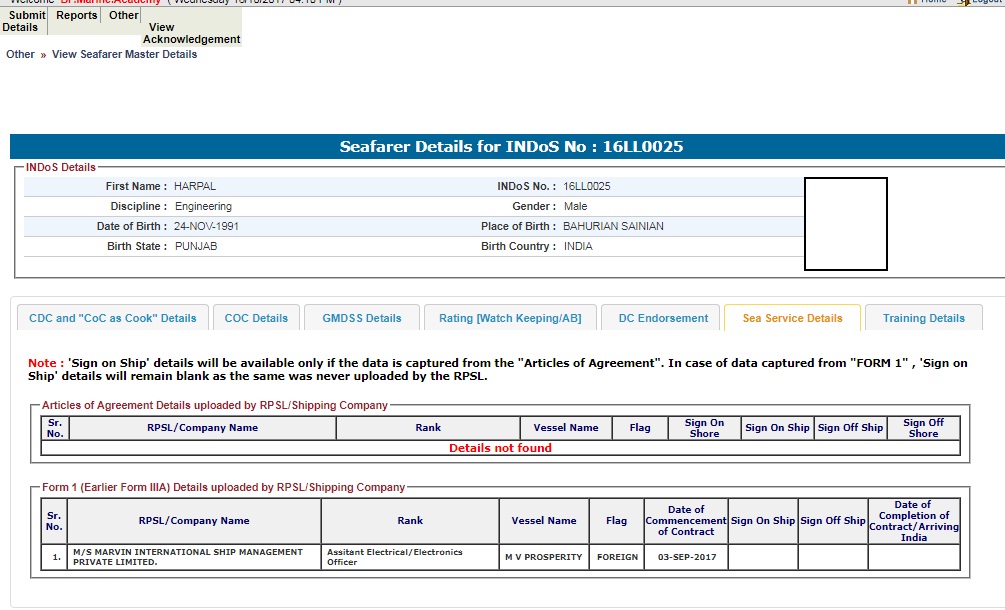Open the Submit Details menu
The width and height of the screenshot is (1005, 610).
24,21
